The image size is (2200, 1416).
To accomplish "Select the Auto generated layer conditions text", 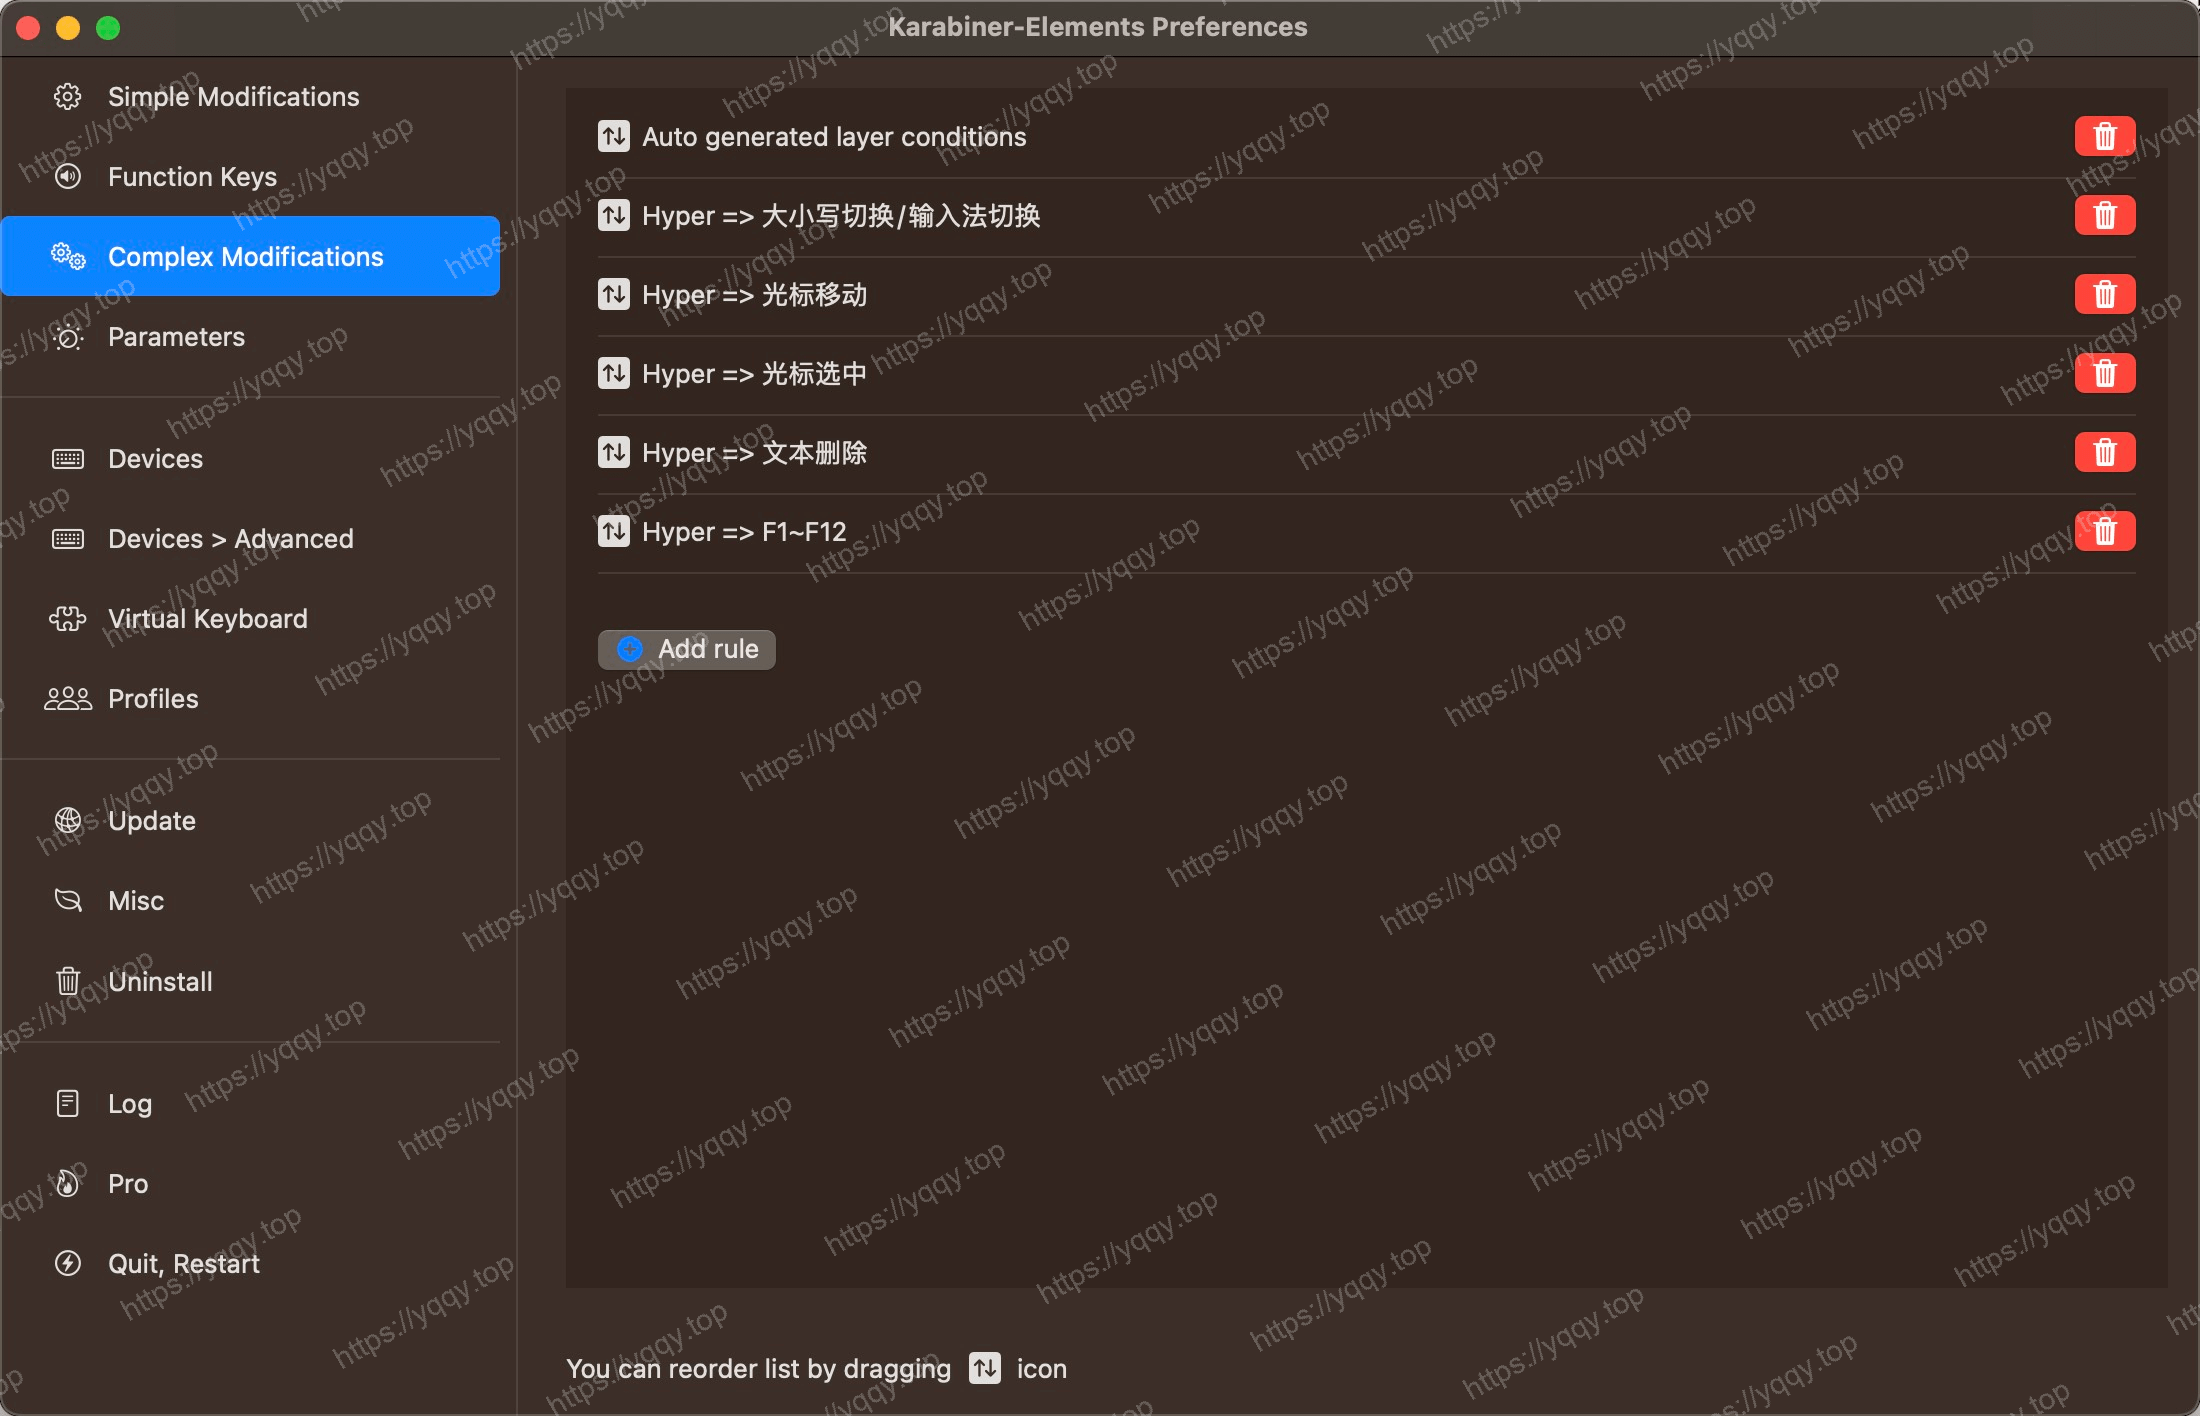I will tap(834, 136).
